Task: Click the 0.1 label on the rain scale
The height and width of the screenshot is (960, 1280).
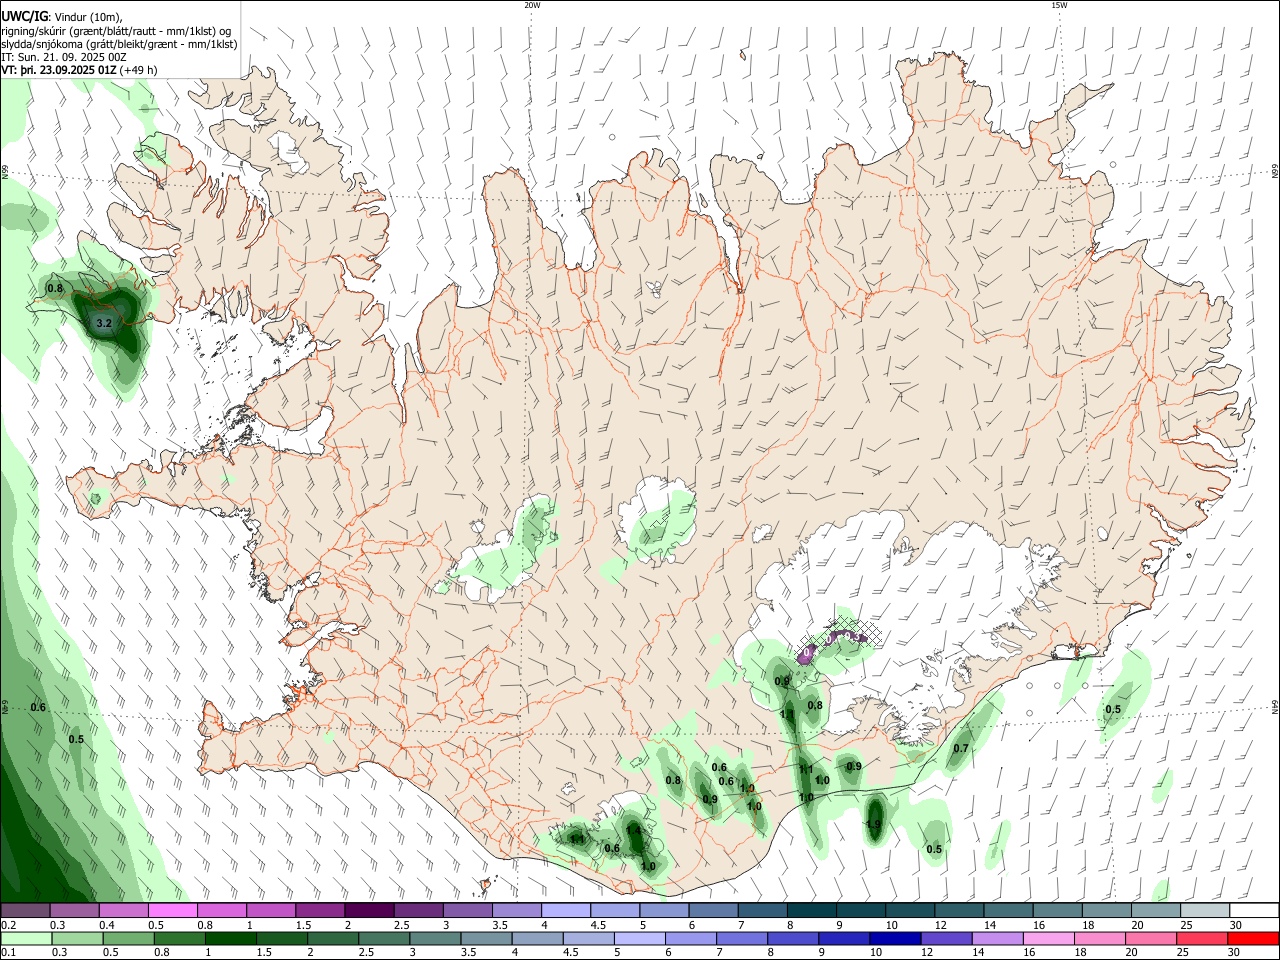Action: (x=8, y=953)
